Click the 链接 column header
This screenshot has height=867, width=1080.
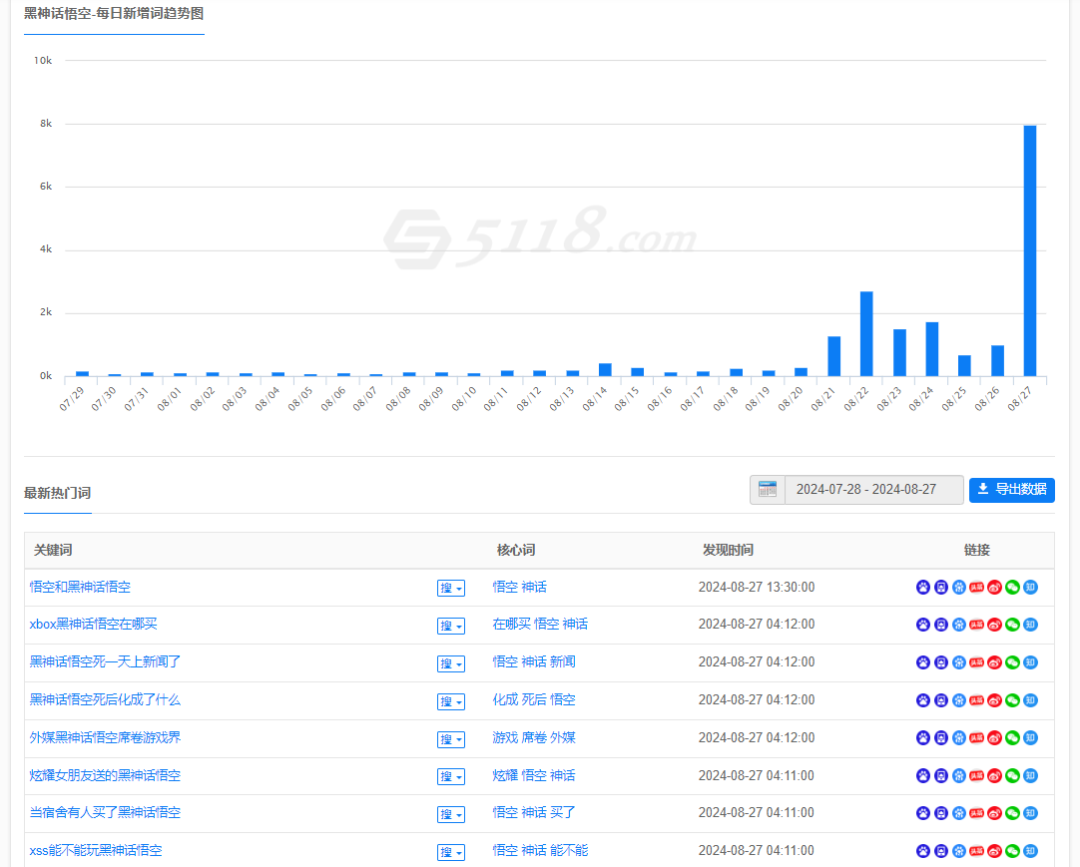977,550
